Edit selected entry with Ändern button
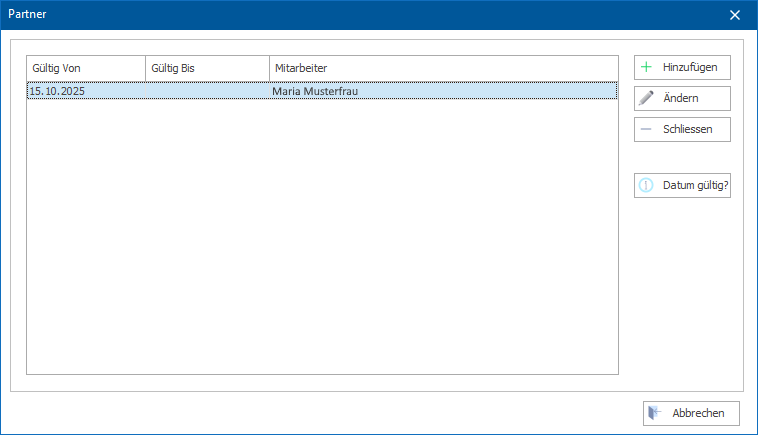 (x=682, y=98)
